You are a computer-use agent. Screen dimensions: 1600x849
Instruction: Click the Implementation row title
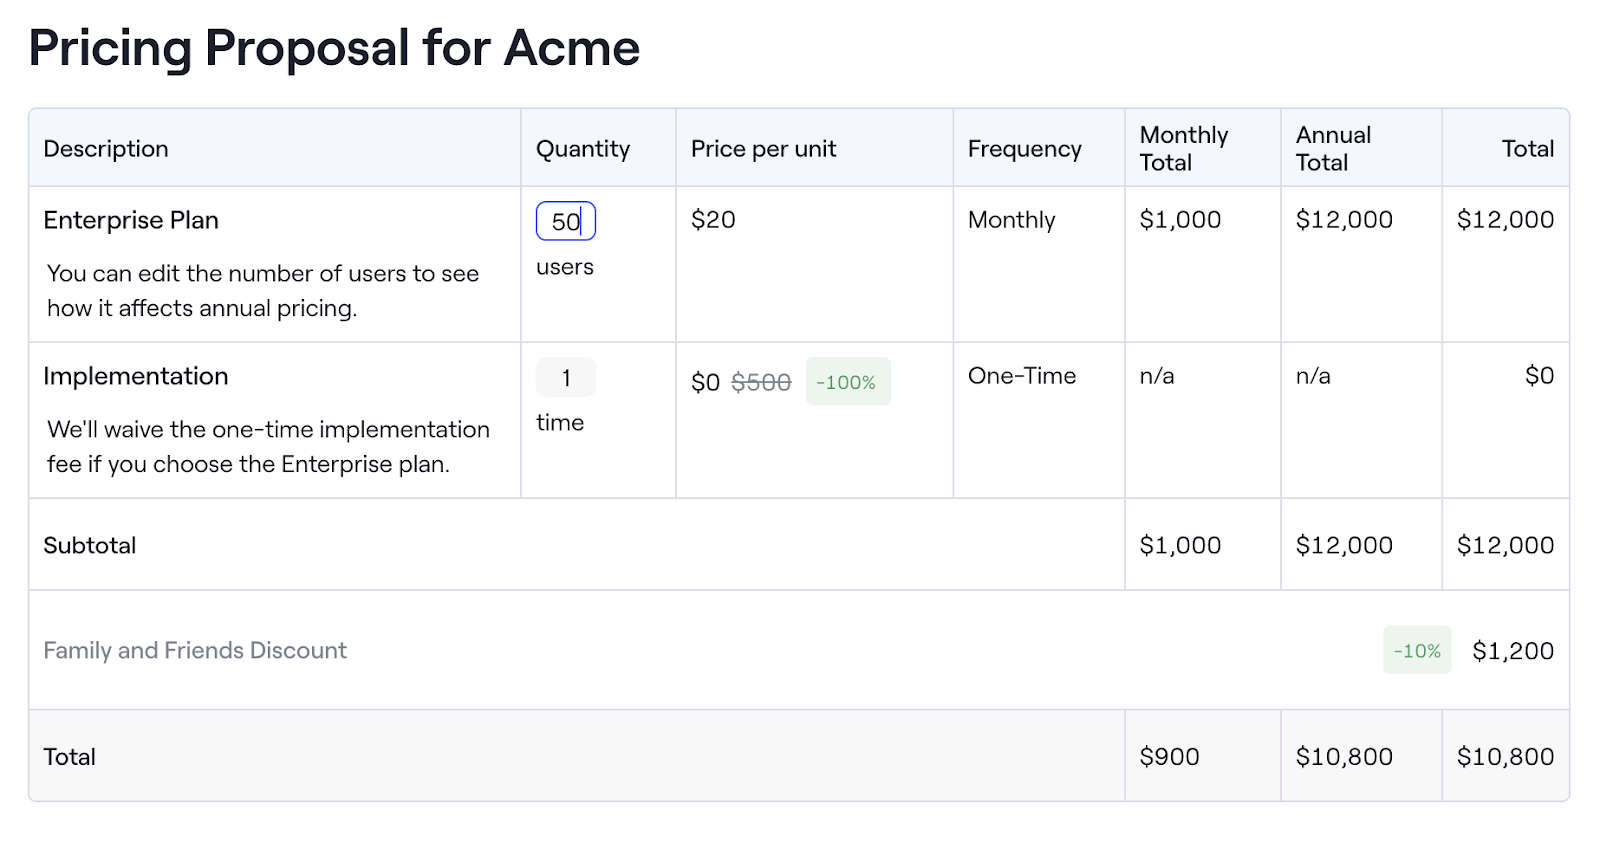136,376
